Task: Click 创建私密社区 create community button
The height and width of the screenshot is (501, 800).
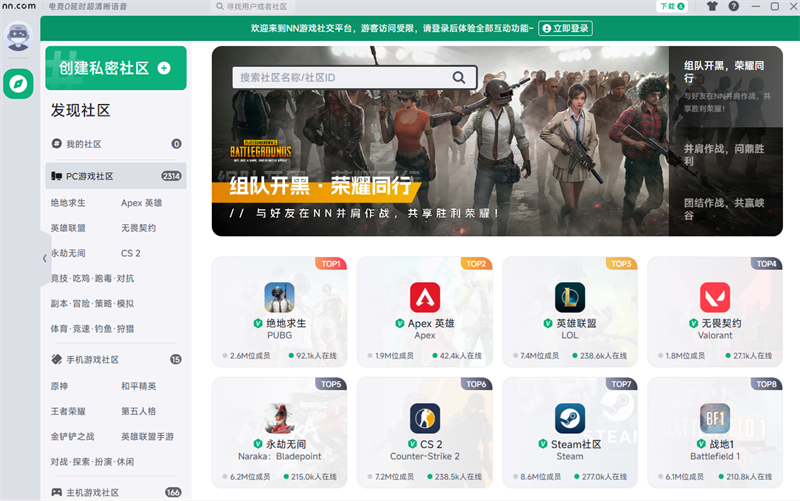Action: coord(116,68)
